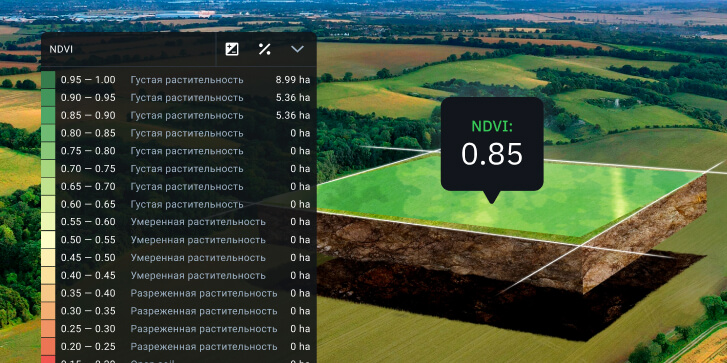Click the percent icon in NDVI header
This screenshot has height=363, width=727.
click(x=264, y=49)
